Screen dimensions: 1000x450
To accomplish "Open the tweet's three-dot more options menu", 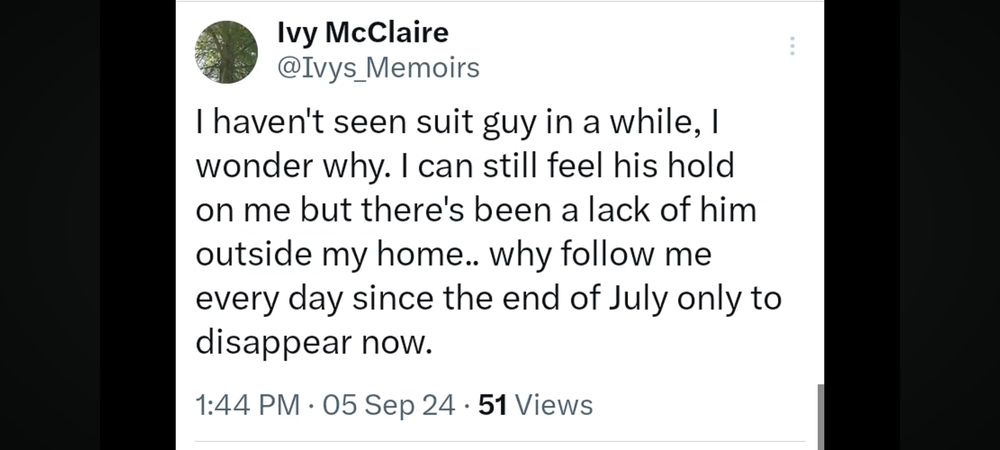I will (x=793, y=46).
